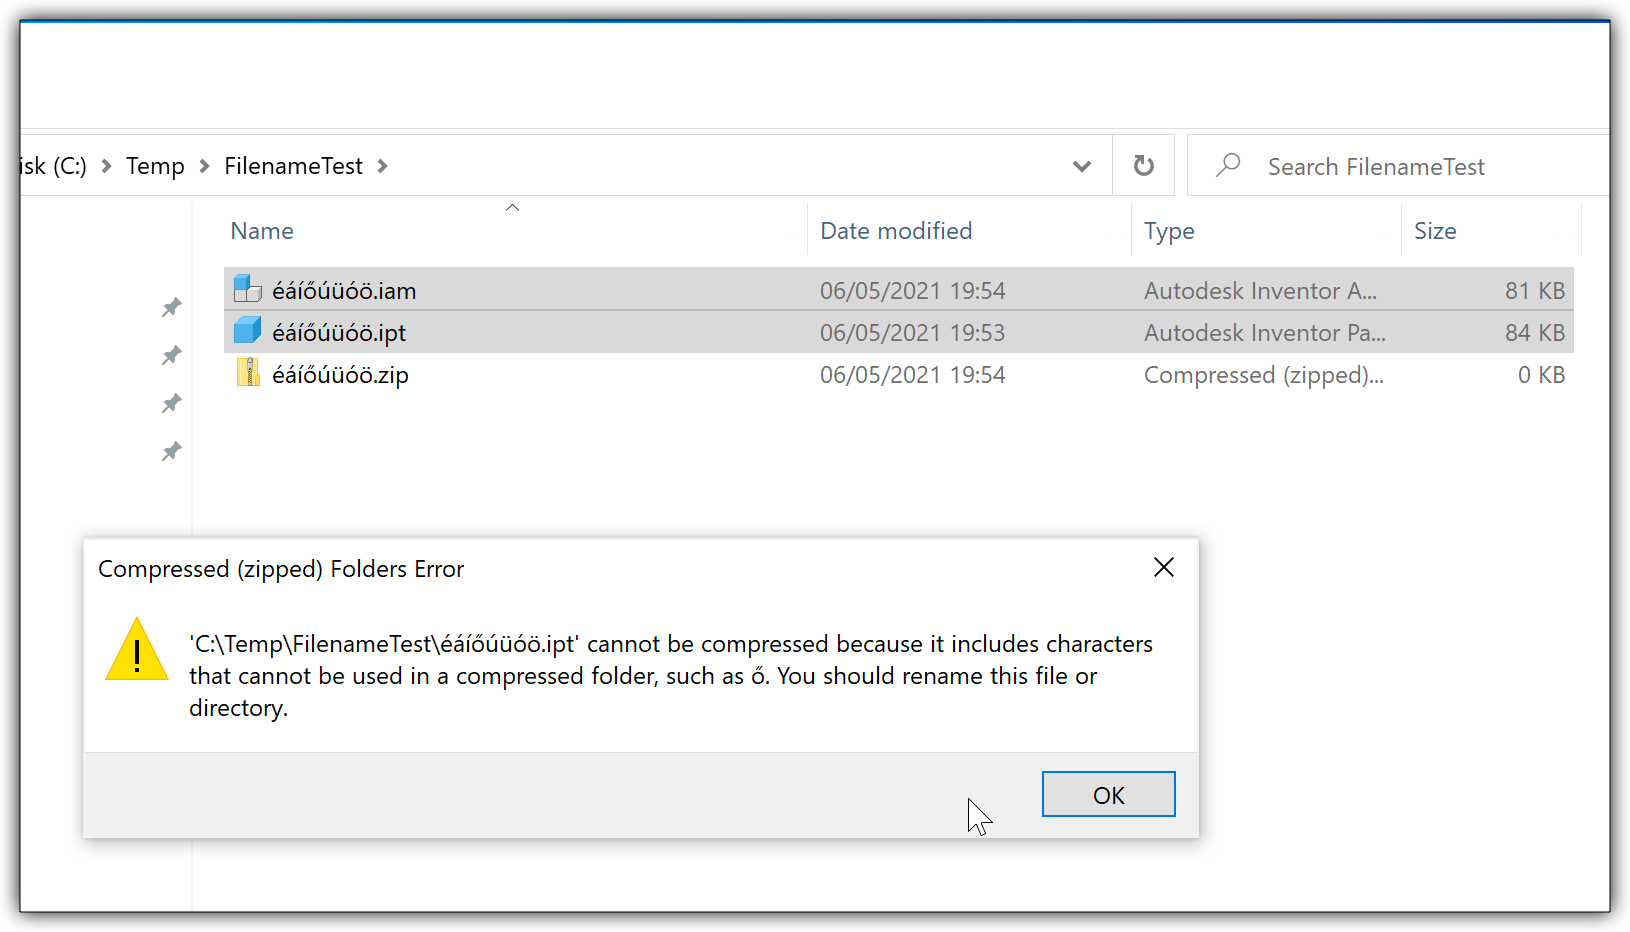The width and height of the screenshot is (1630, 932).
Task: Close the Compressed Folders Error dialog
Action: 1163,567
